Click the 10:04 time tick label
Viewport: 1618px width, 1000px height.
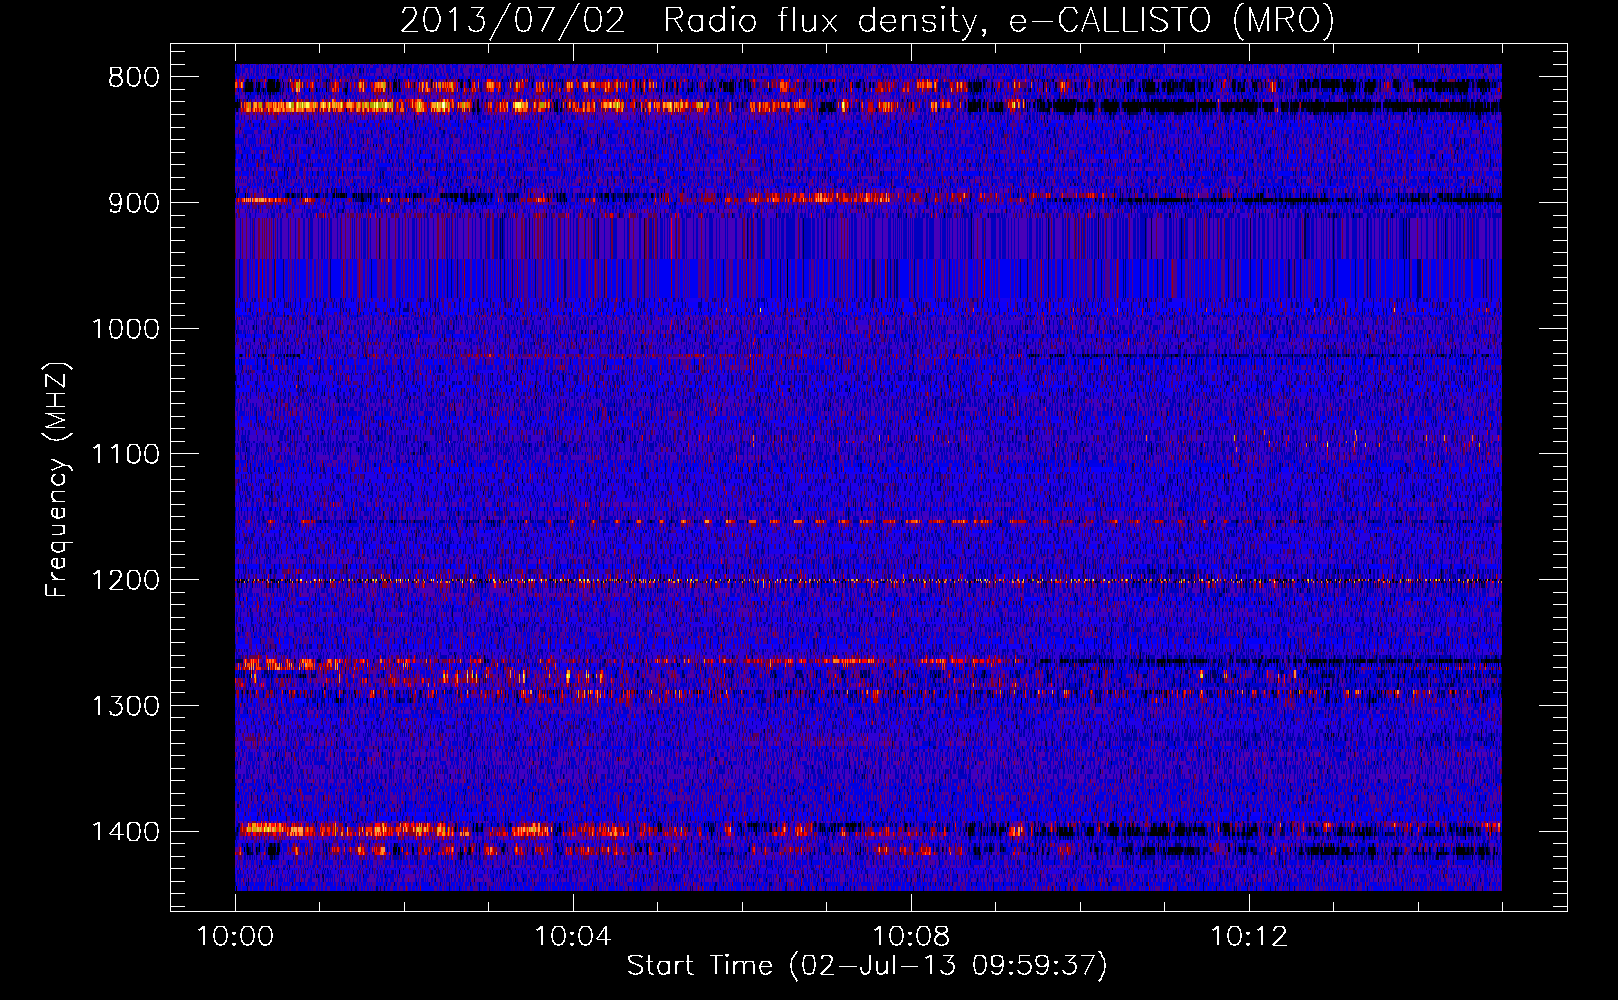[x=573, y=937]
